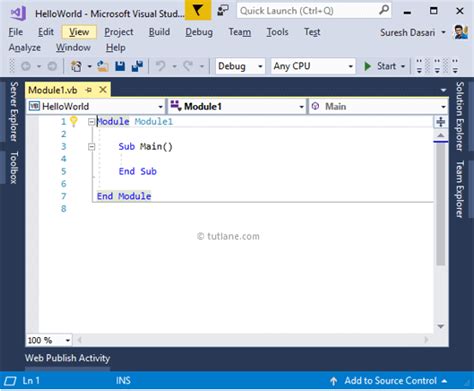Click the editor split window icon
This screenshot has height=391, width=474.
[441, 122]
